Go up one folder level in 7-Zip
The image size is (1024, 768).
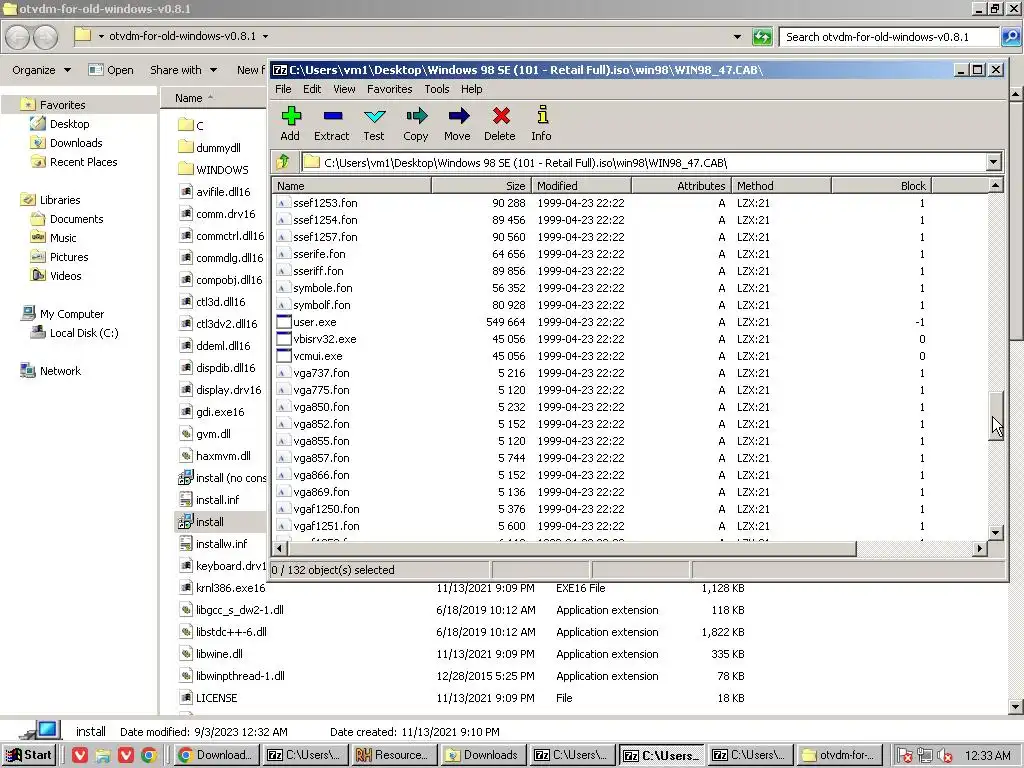click(283, 162)
